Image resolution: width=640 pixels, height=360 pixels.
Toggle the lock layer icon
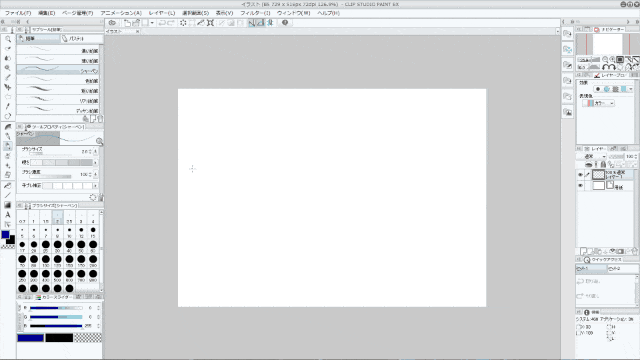[x=603, y=164]
